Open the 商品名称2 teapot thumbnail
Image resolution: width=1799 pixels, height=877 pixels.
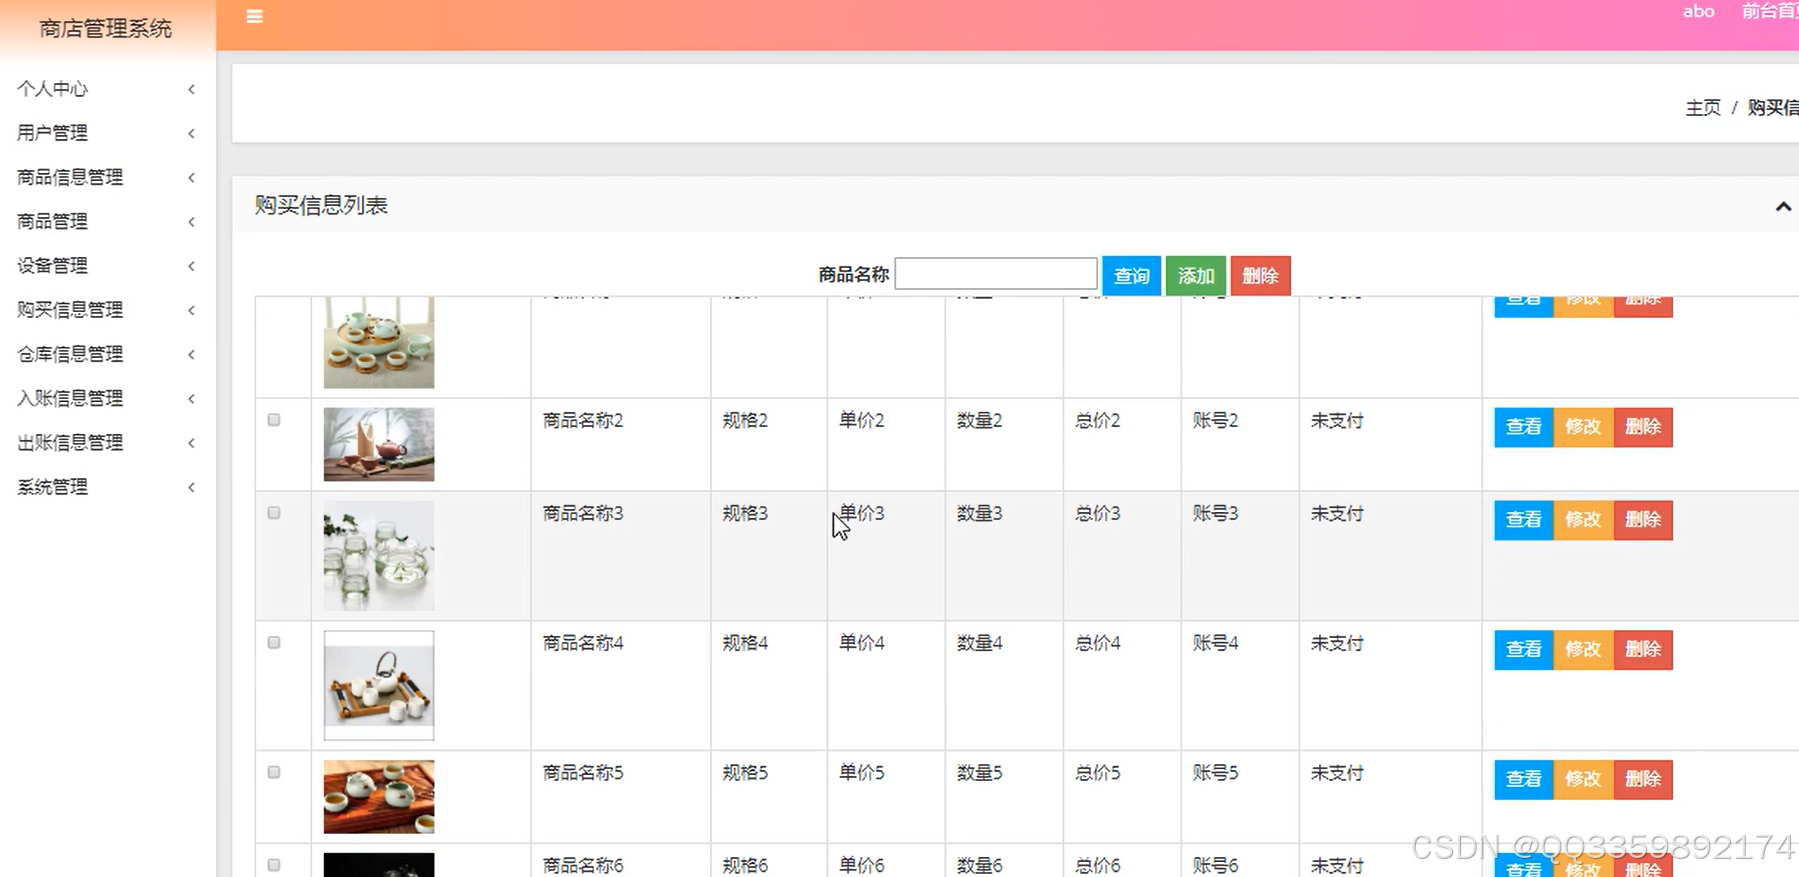click(x=379, y=444)
